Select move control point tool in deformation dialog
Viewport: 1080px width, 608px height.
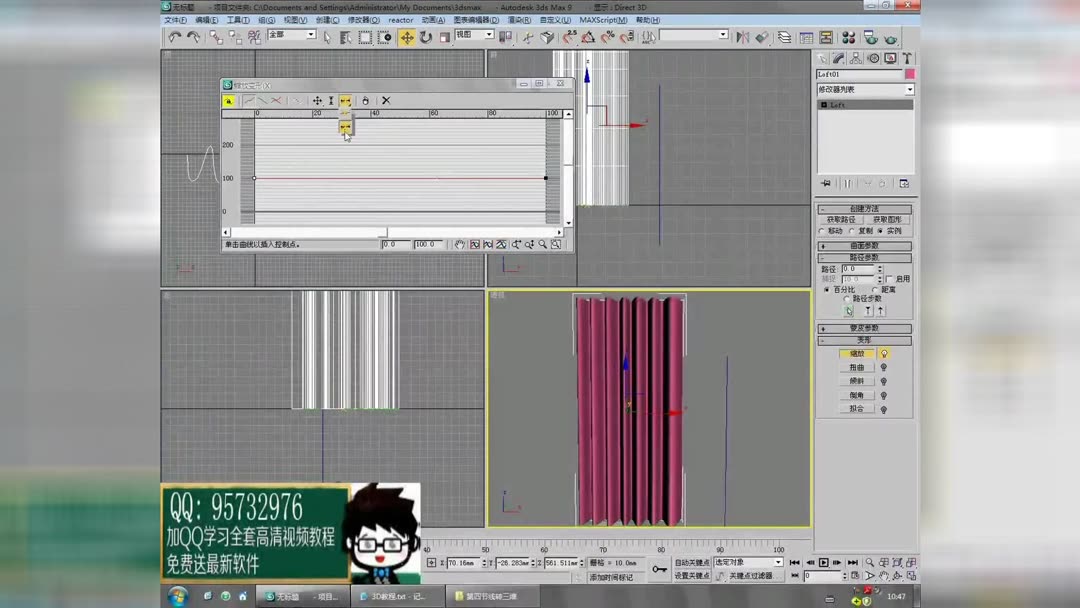coord(317,100)
